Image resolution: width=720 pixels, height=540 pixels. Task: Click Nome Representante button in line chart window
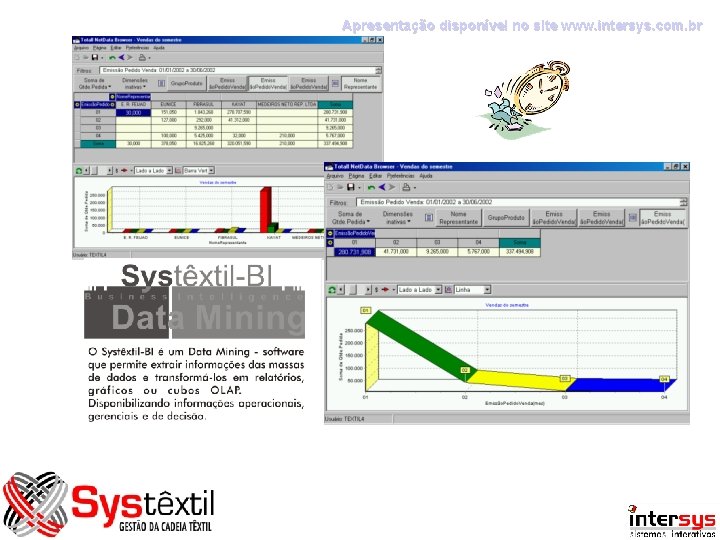(458, 218)
